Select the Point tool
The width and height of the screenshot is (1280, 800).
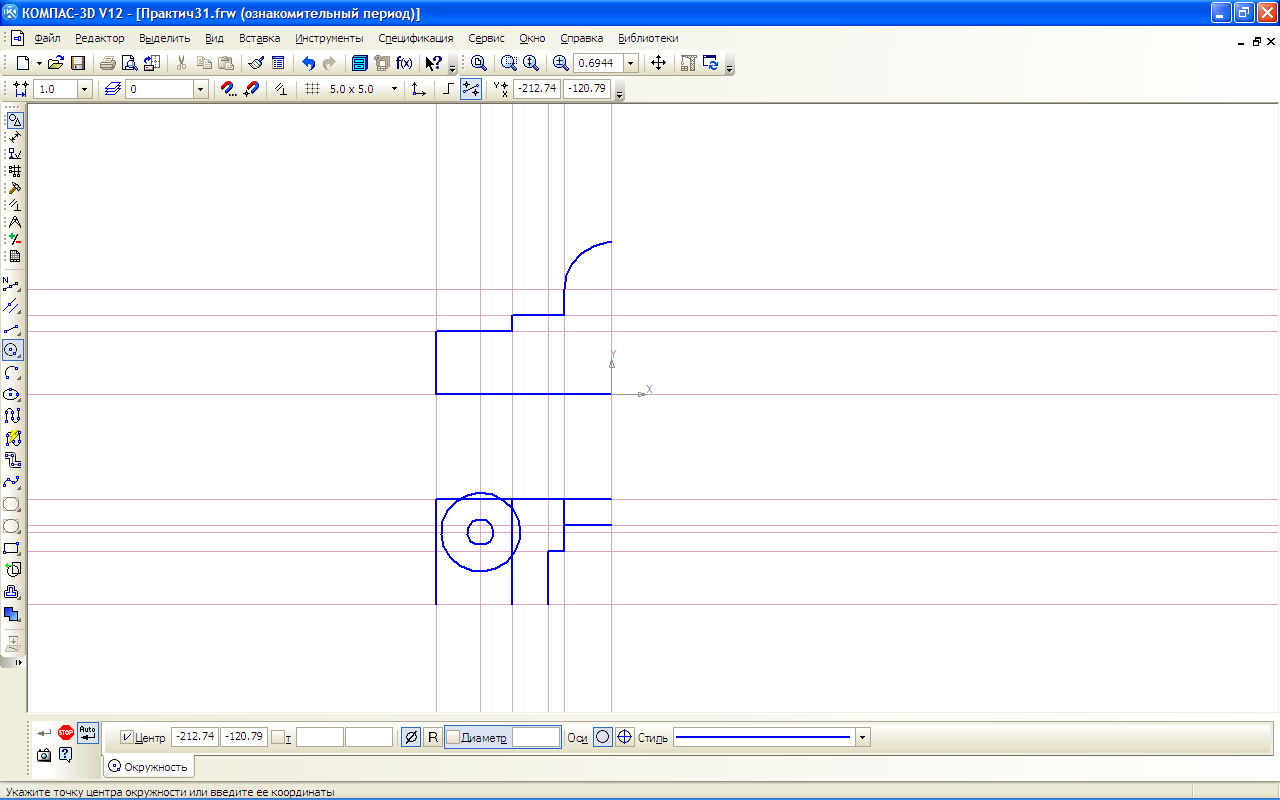(x=13, y=284)
